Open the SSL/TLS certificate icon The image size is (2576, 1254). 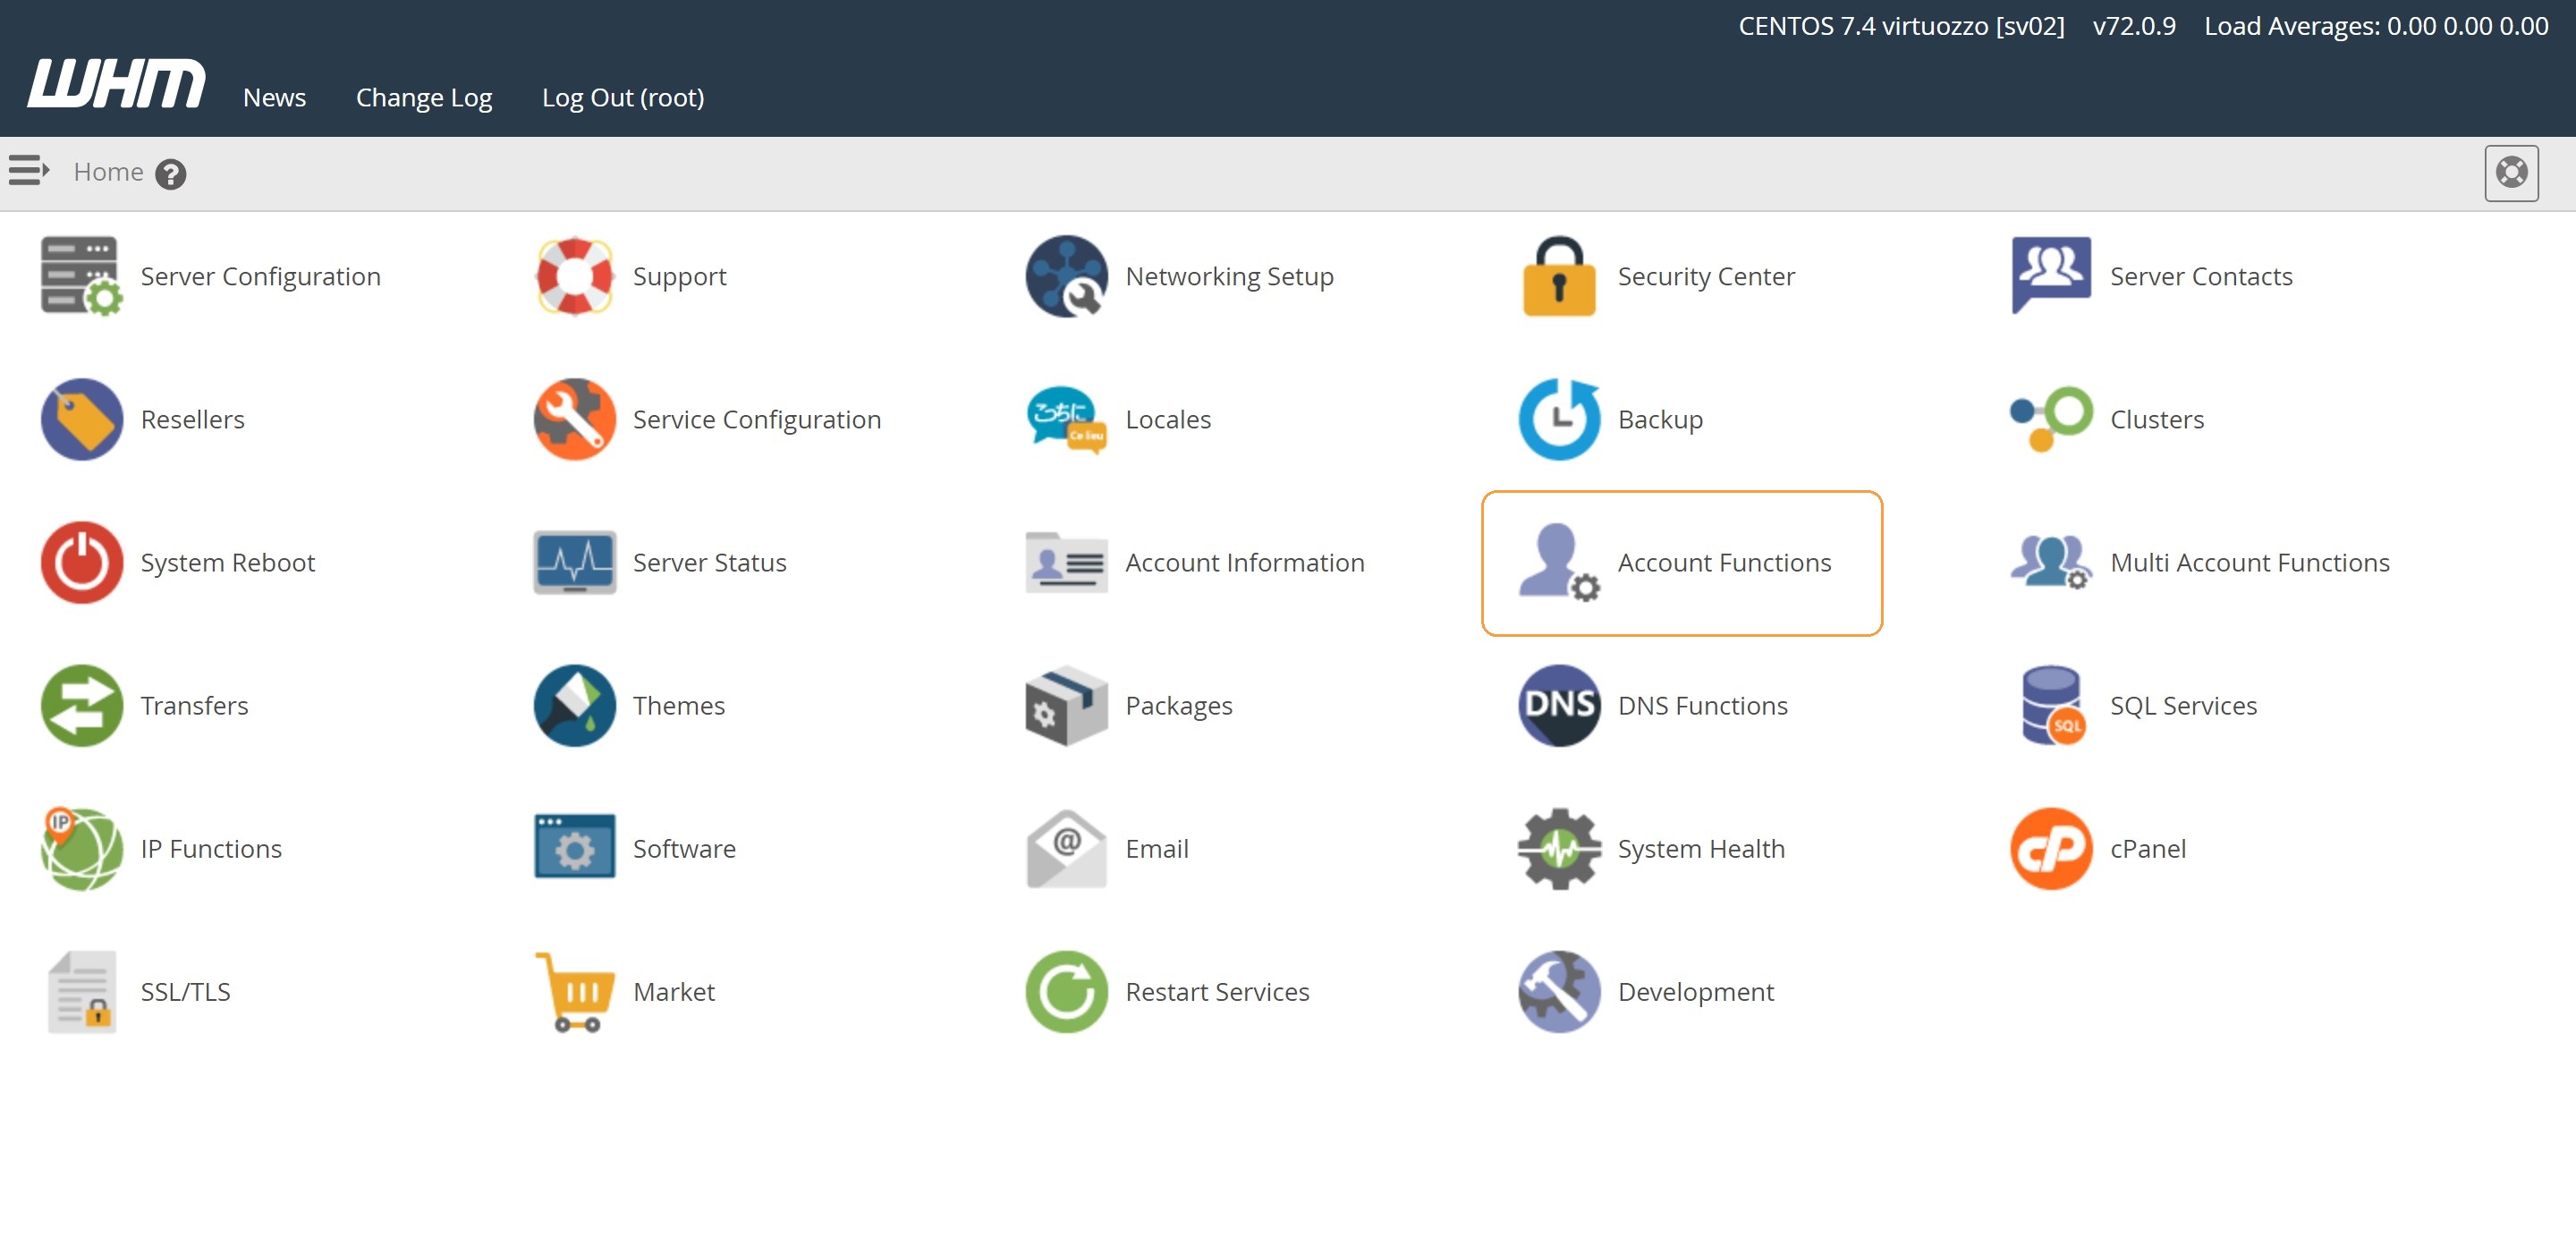click(82, 991)
